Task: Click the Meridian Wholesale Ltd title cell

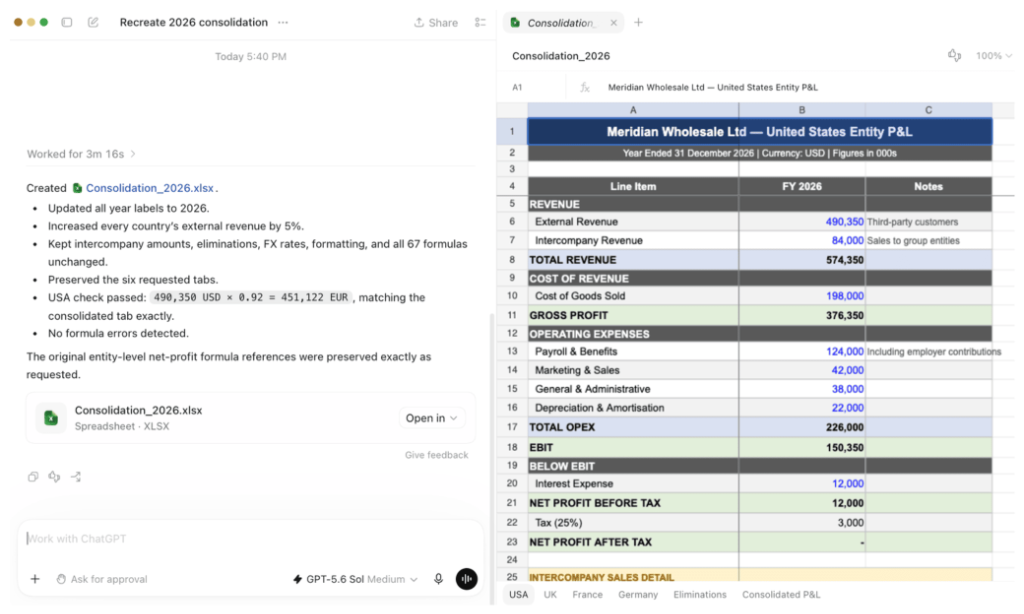Action: 760,131
